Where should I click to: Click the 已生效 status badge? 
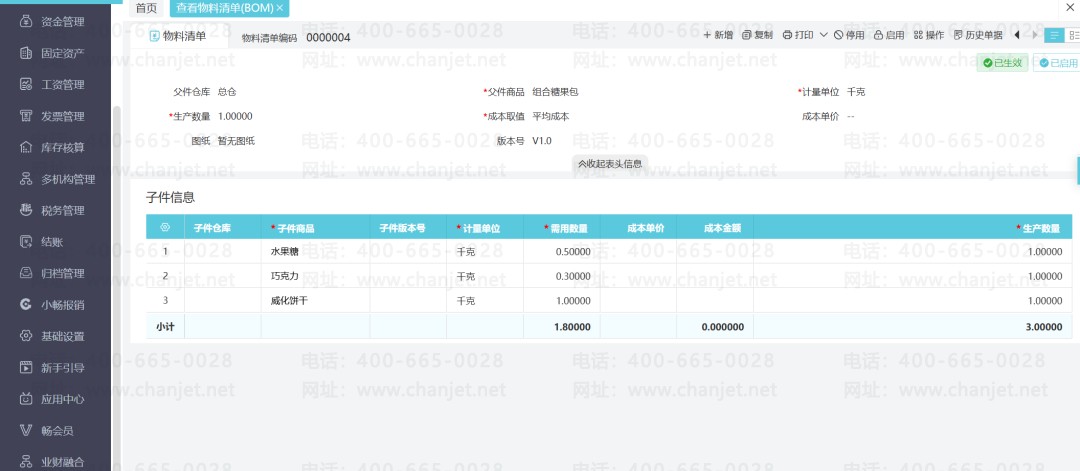point(1002,63)
